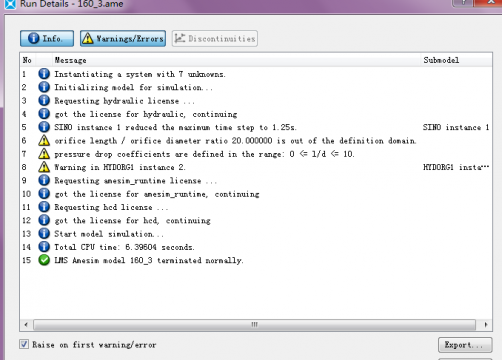Select message 'got the license for amesim_runtime, continuing'
Image resolution: width=502 pixels, height=360 pixels.
click(x=157, y=194)
